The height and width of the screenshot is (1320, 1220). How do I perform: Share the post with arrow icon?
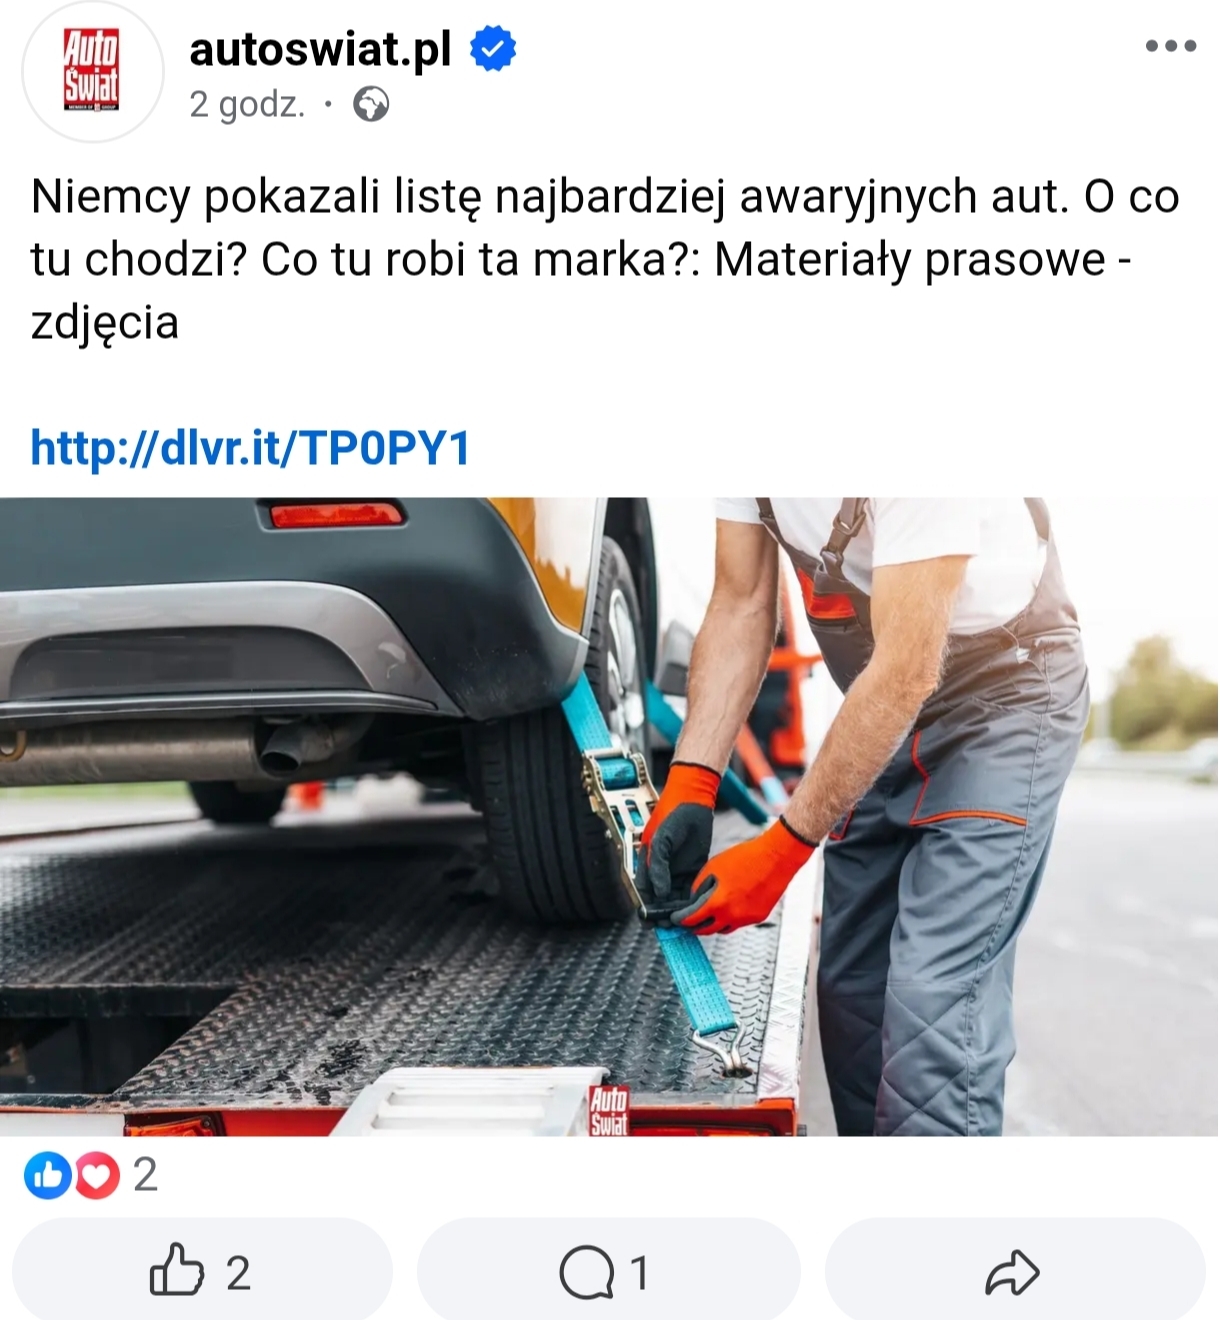coord(1013,1272)
